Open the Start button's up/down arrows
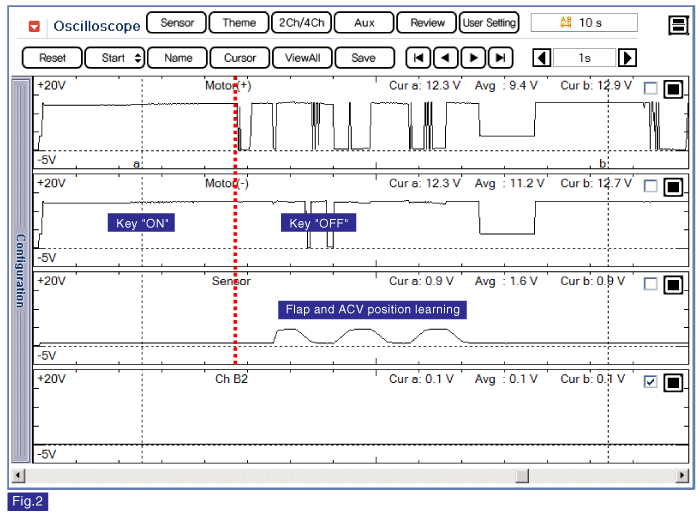The image size is (700, 514). [x=138, y=58]
